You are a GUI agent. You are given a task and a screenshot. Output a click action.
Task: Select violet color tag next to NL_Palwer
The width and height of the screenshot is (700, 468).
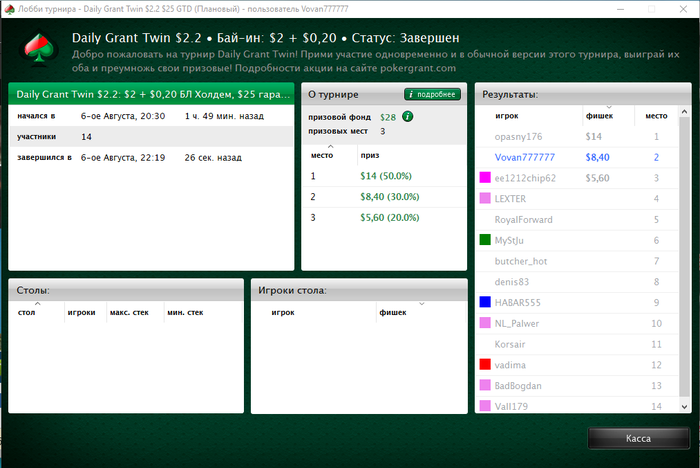(x=485, y=323)
